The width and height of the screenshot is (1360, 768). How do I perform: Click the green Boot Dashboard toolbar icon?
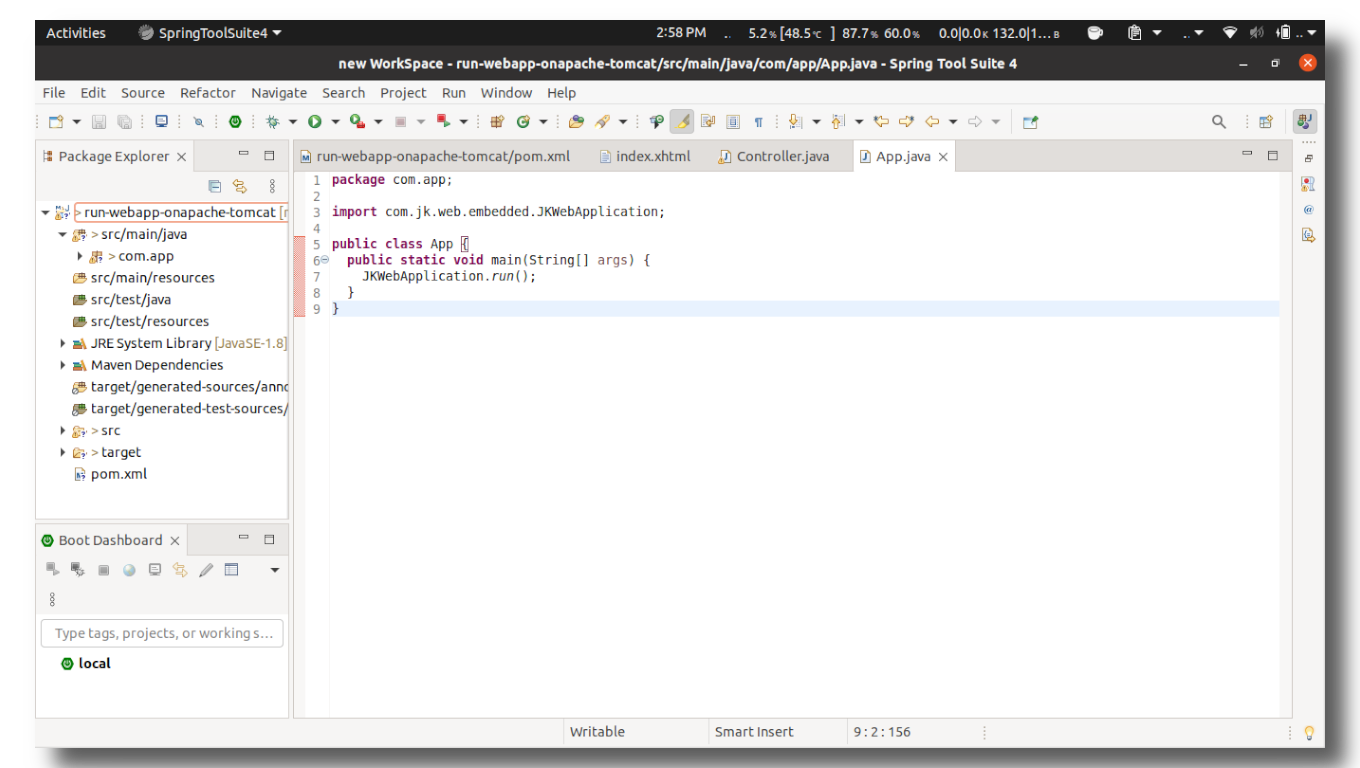(235, 122)
